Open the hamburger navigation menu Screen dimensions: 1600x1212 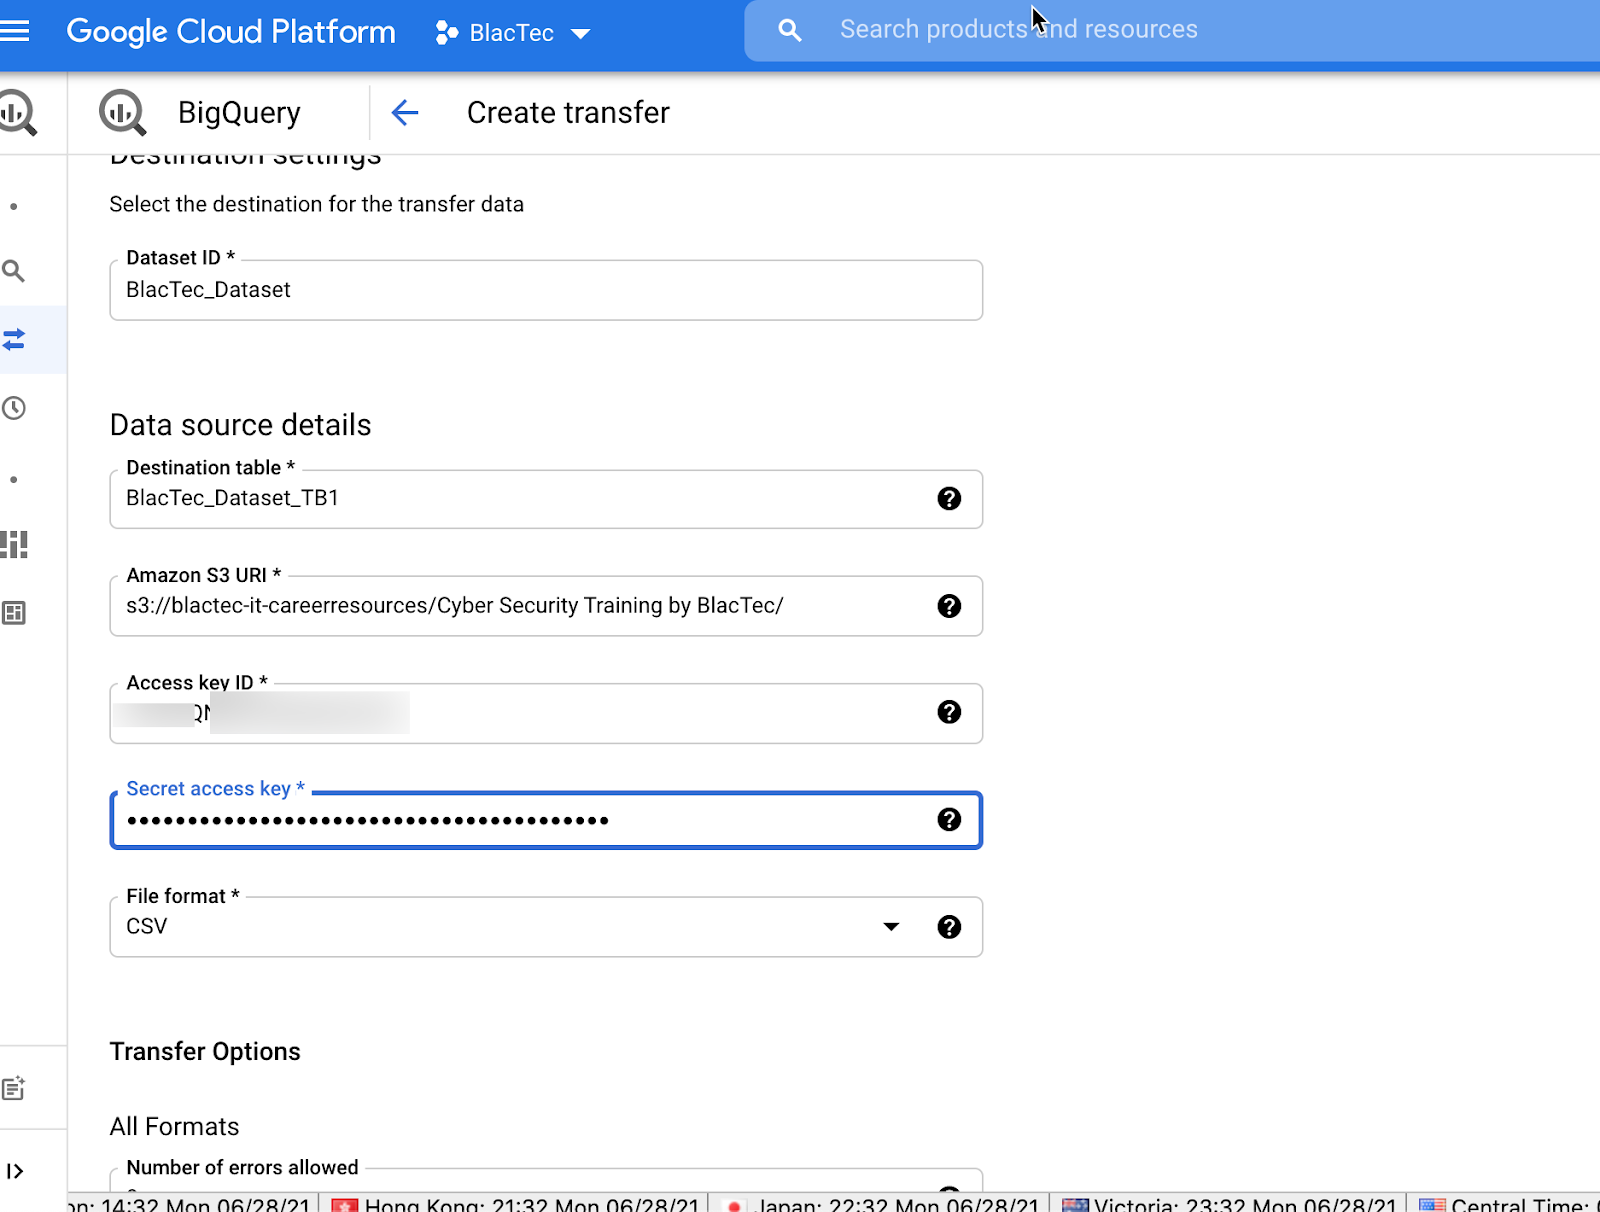tap(15, 31)
